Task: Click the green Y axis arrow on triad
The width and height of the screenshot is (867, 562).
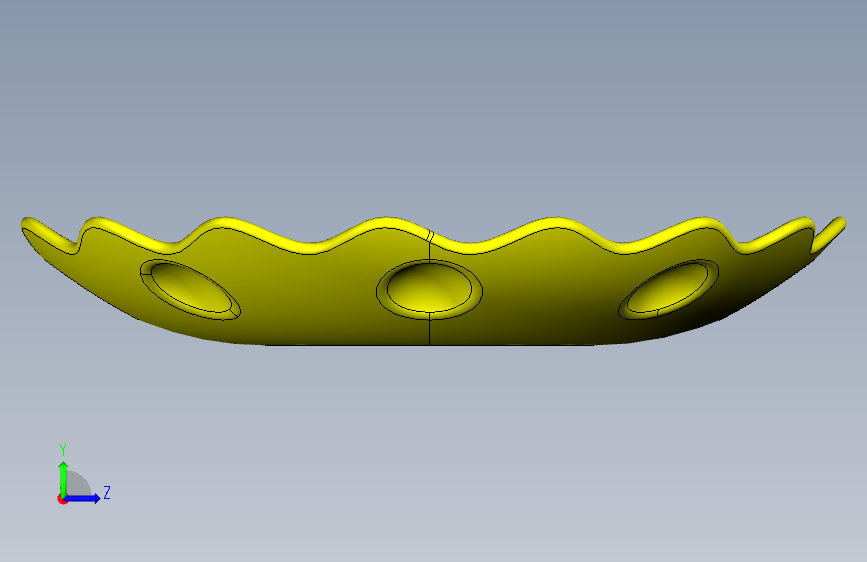Action: [64, 479]
